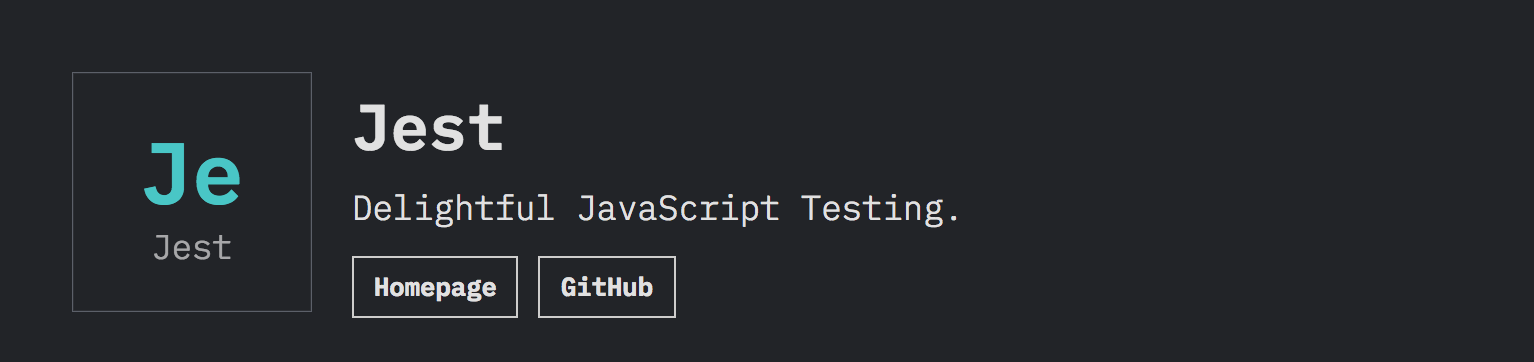Image resolution: width=1534 pixels, height=362 pixels.
Task: Click the letter "J" in teal symbol
Action: 167,175
